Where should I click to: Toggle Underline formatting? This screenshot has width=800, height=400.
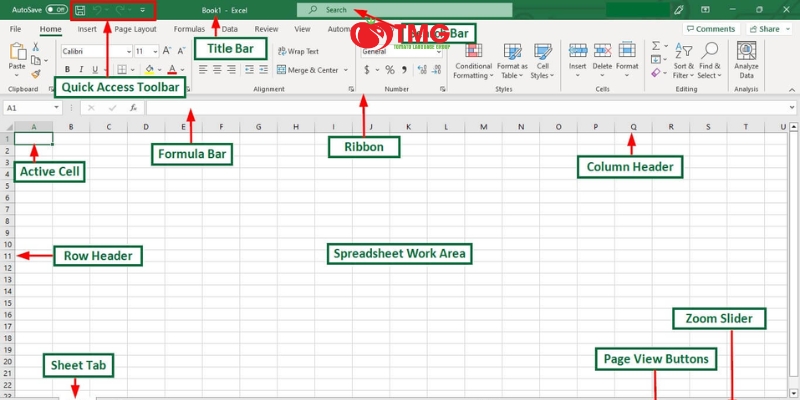pyautogui.click(x=94, y=69)
